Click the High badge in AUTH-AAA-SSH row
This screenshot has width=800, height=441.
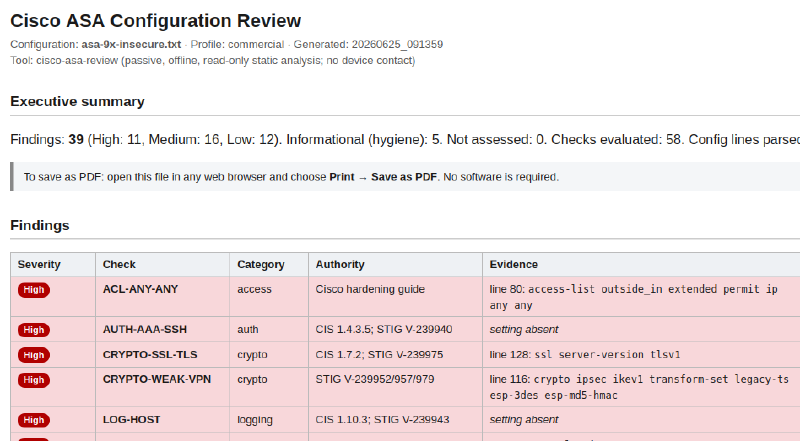pos(34,330)
